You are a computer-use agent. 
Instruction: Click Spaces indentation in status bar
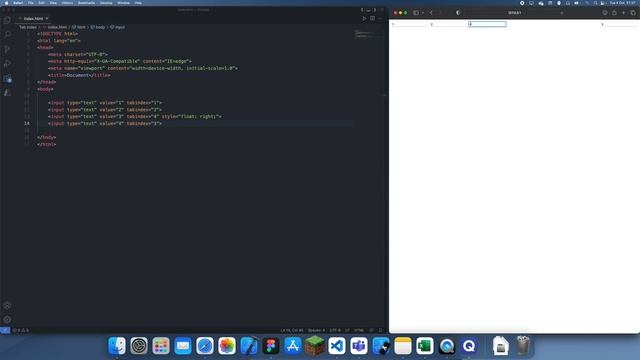pyautogui.click(x=316, y=330)
